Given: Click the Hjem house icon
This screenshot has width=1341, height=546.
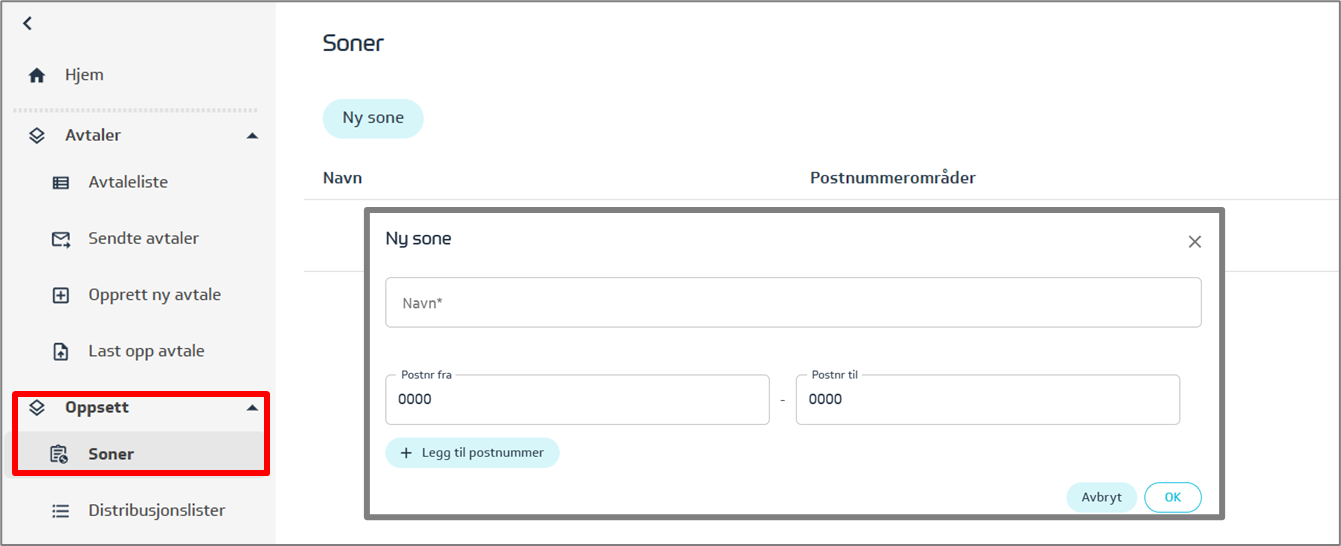Looking at the screenshot, I should coord(37,75).
